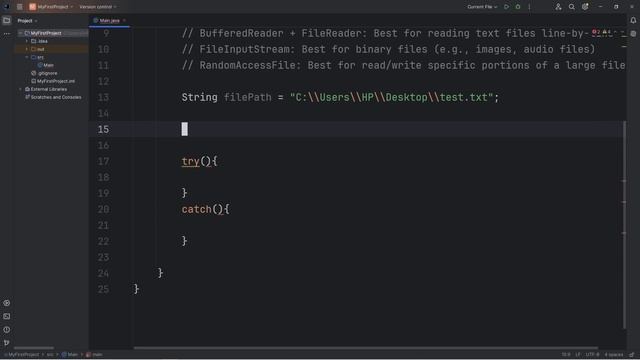Select the .gitignore file

tap(44, 73)
